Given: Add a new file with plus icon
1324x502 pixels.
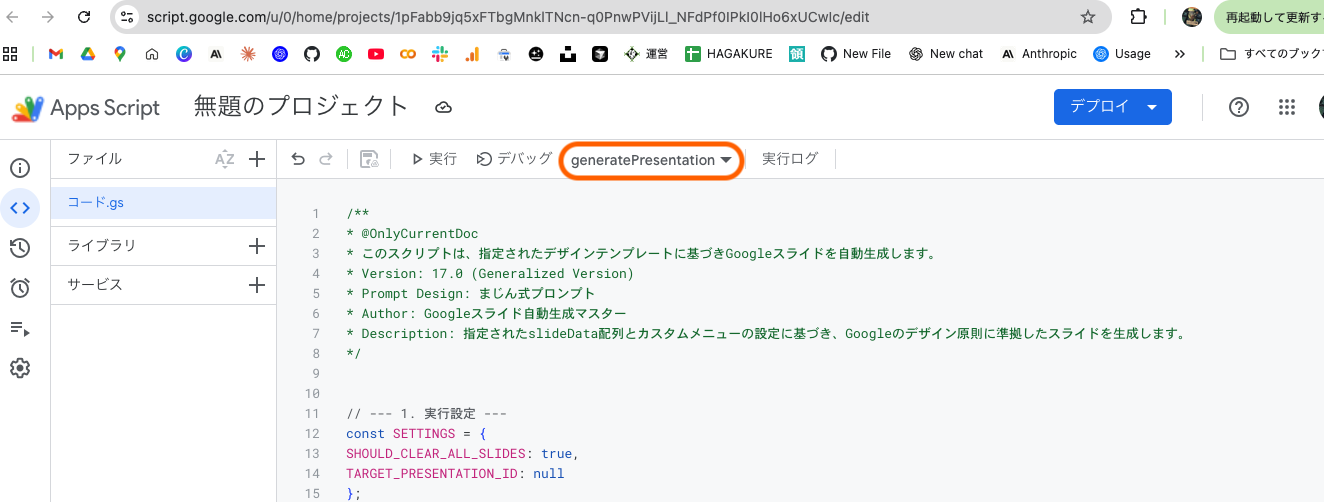Looking at the screenshot, I should click(x=256, y=159).
